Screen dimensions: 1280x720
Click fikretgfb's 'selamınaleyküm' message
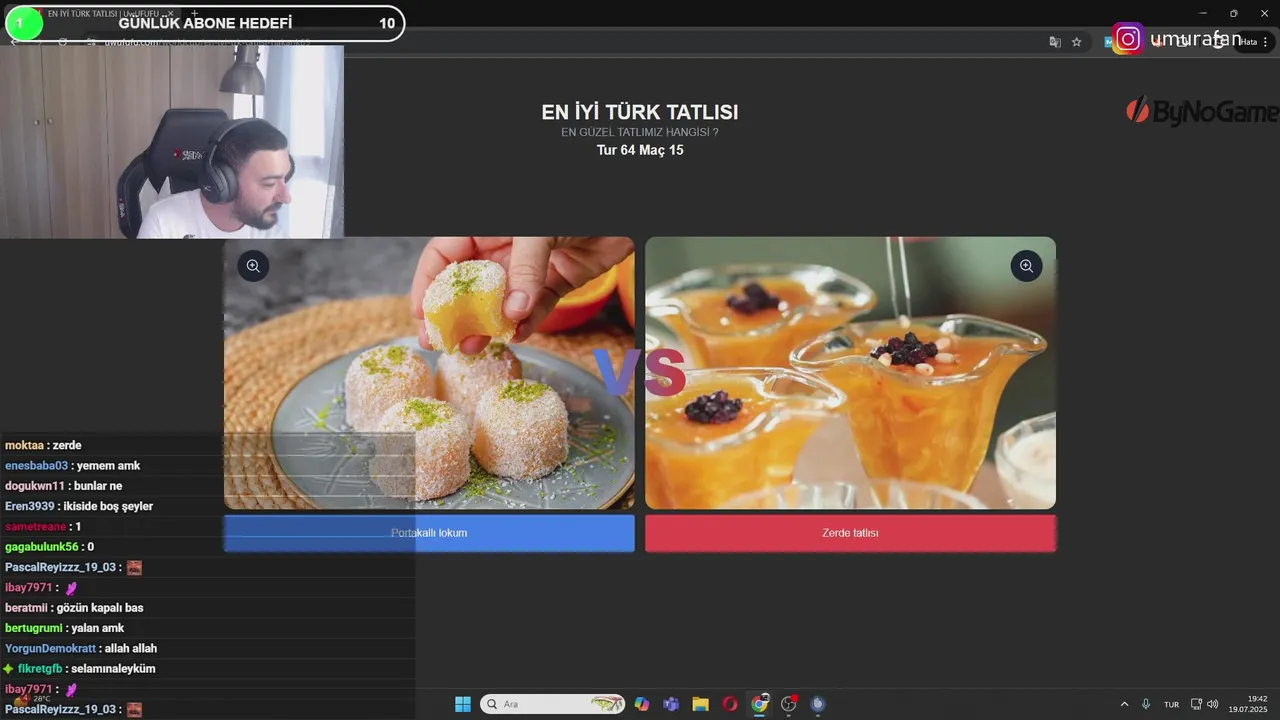[113, 668]
